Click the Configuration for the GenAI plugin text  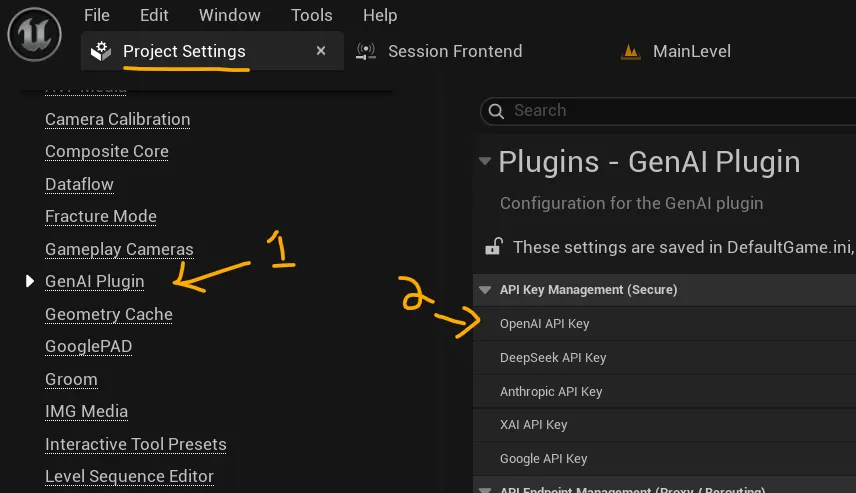tap(632, 203)
